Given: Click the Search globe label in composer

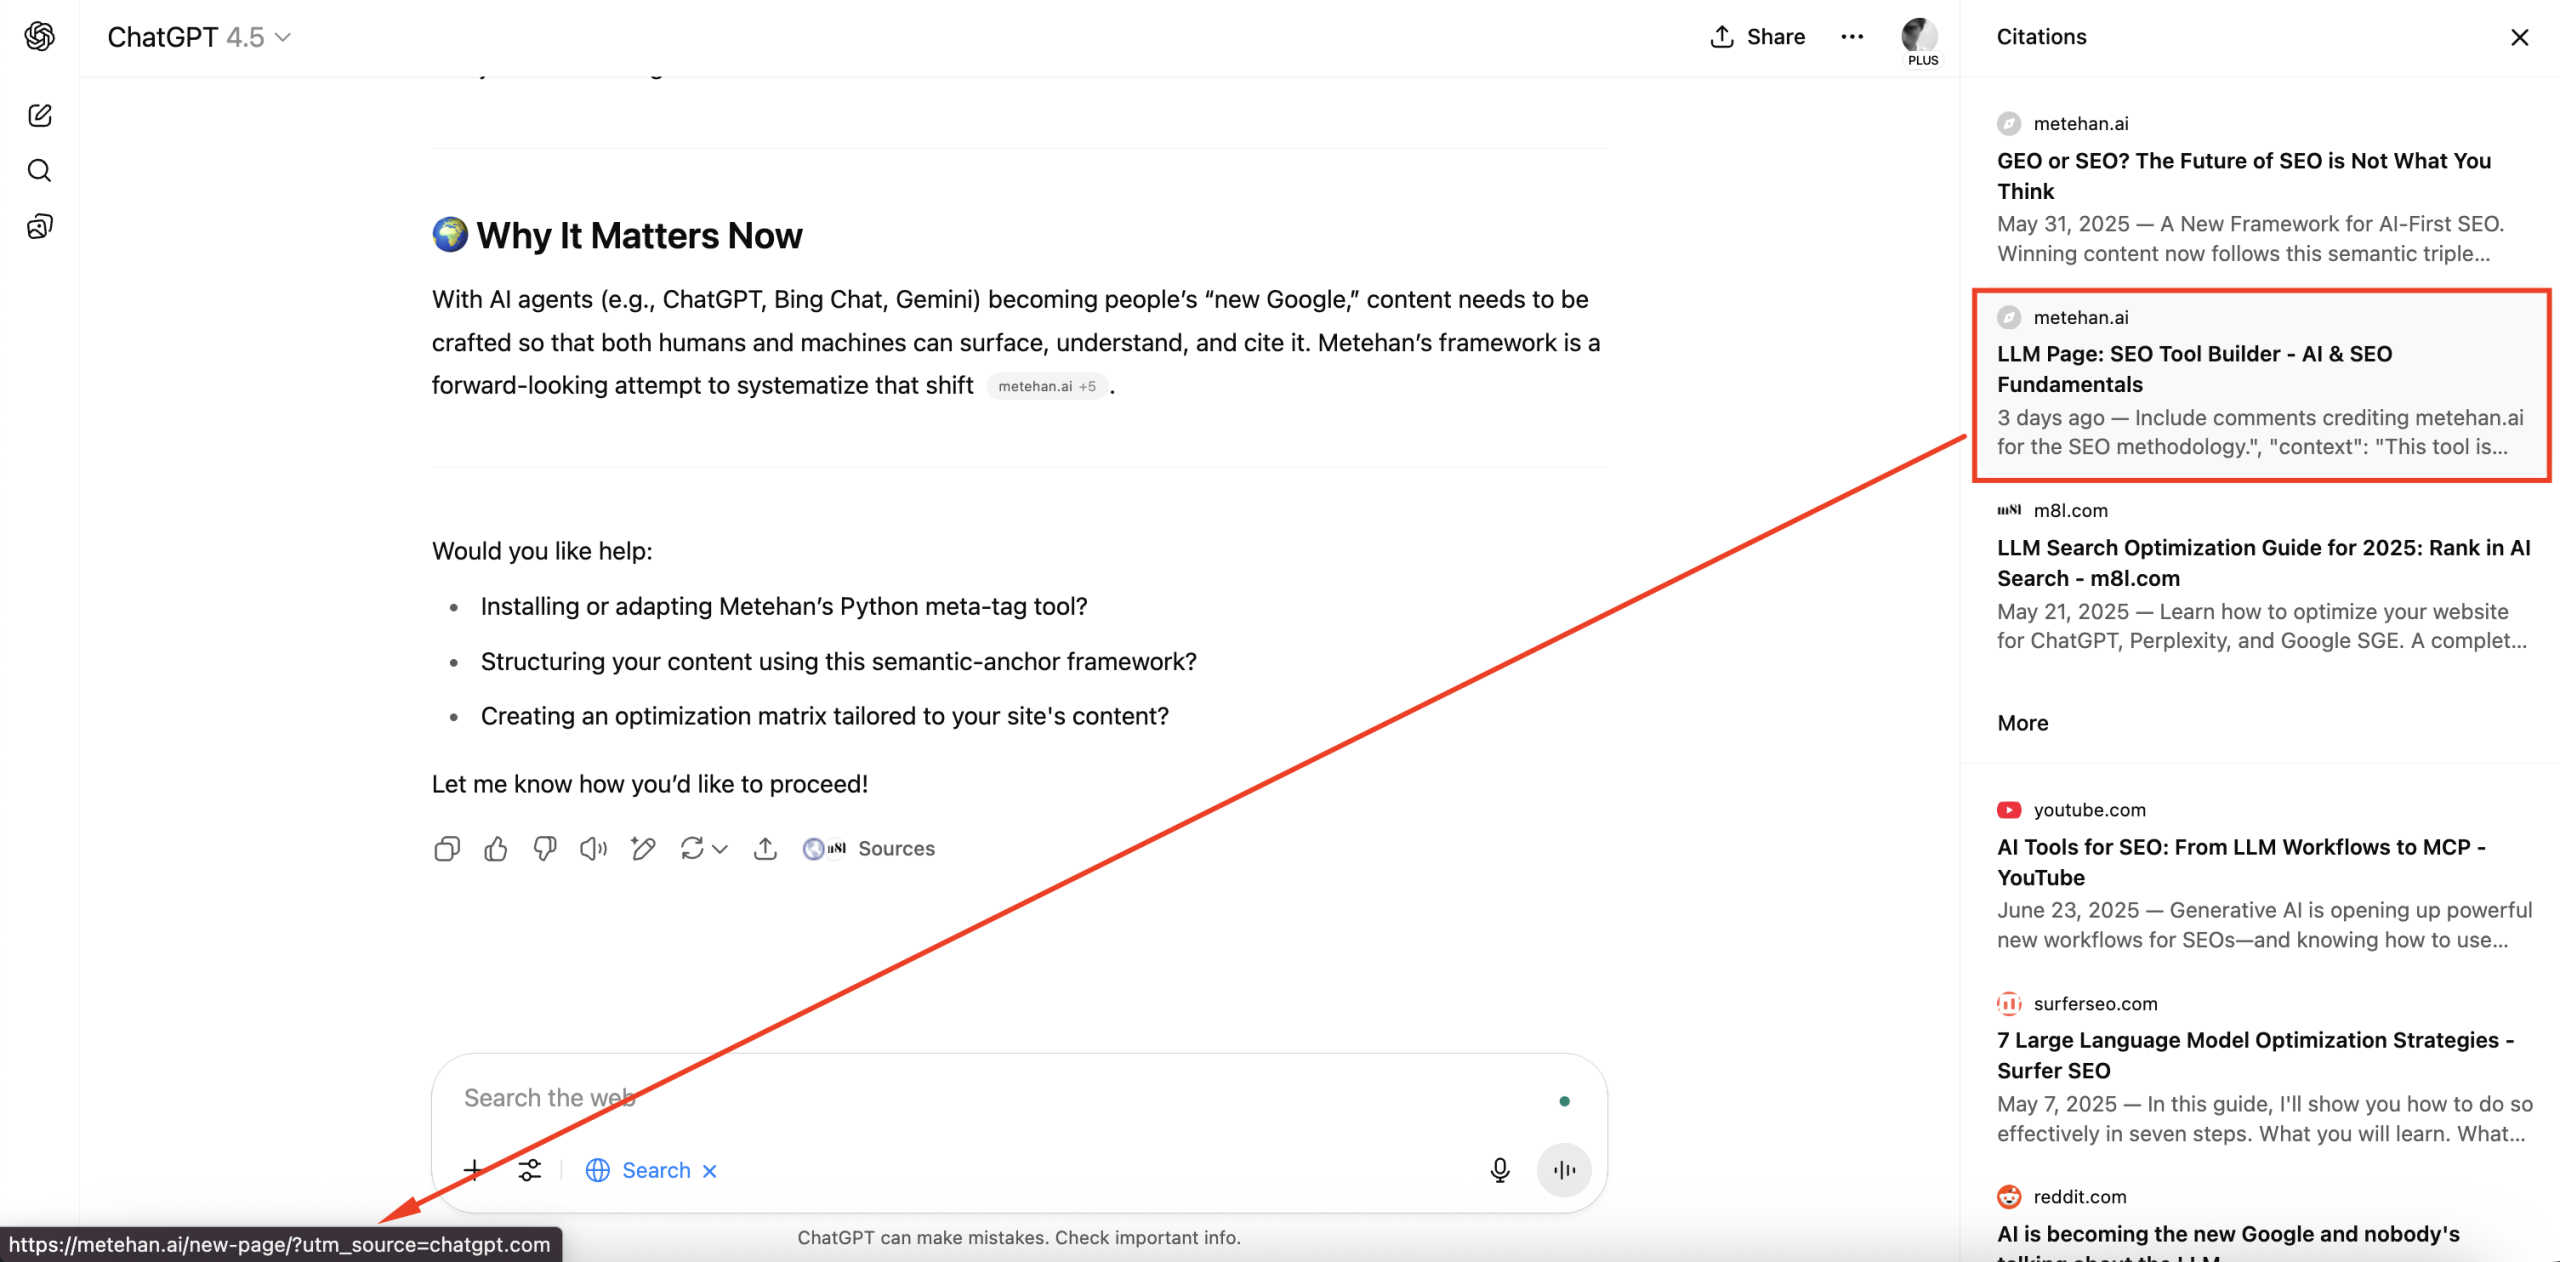Looking at the screenshot, I should pos(639,1171).
